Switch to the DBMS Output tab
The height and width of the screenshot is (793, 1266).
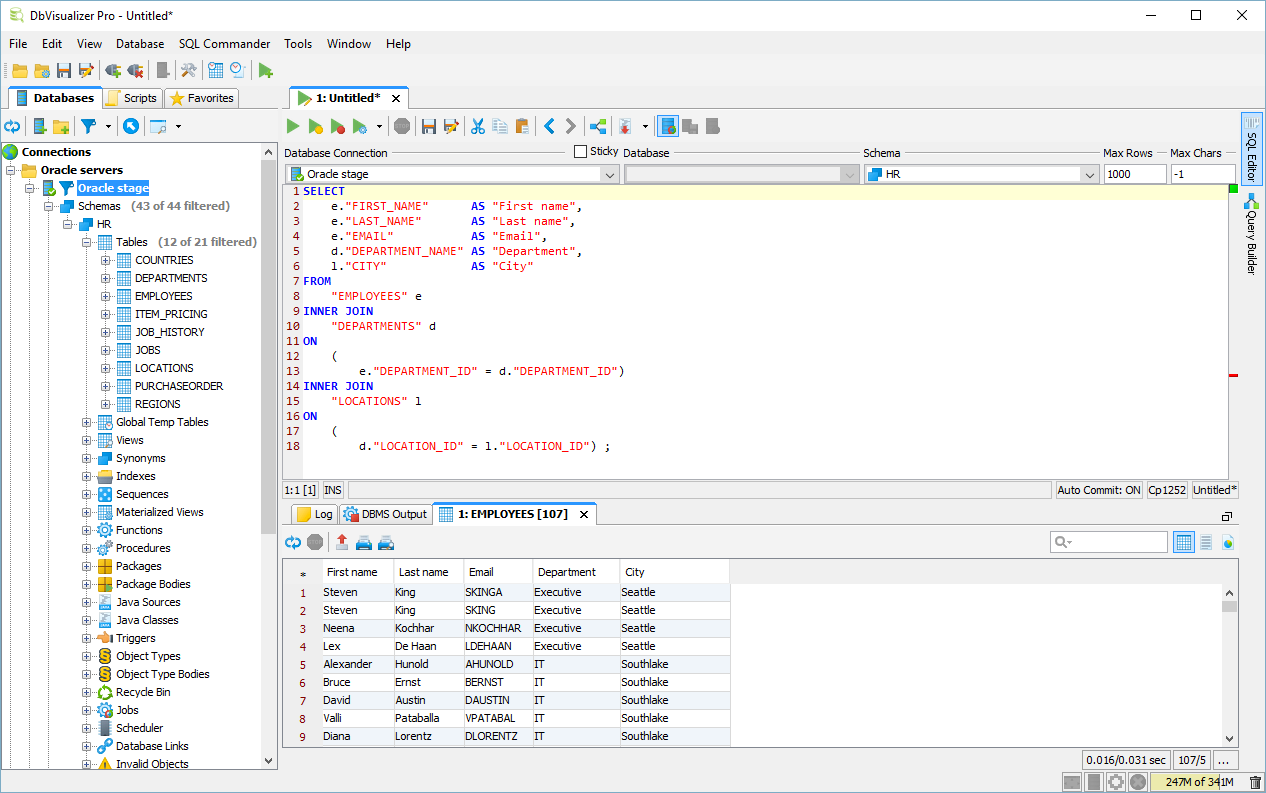pyautogui.click(x=385, y=514)
